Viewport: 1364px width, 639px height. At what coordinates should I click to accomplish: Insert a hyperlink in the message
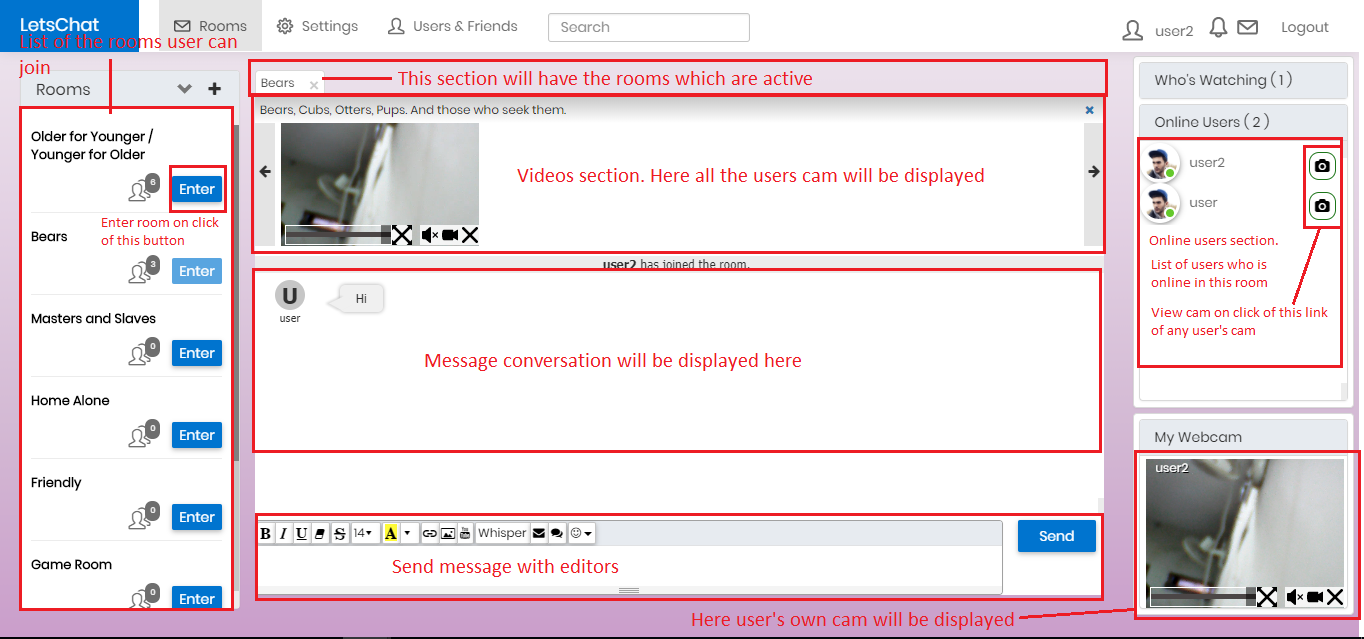tap(429, 534)
